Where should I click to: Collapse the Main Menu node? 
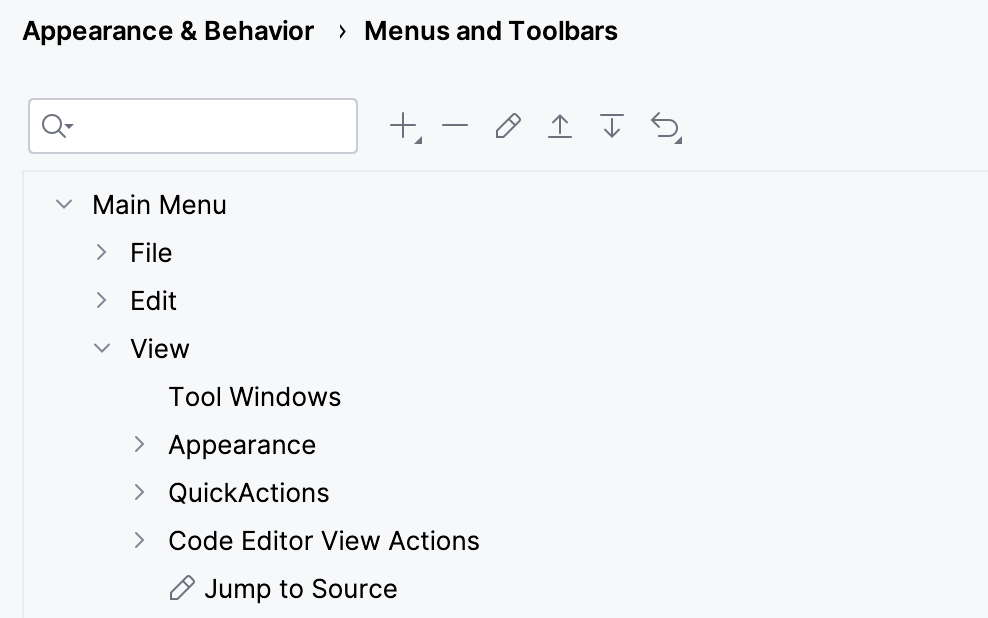click(x=63, y=204)
